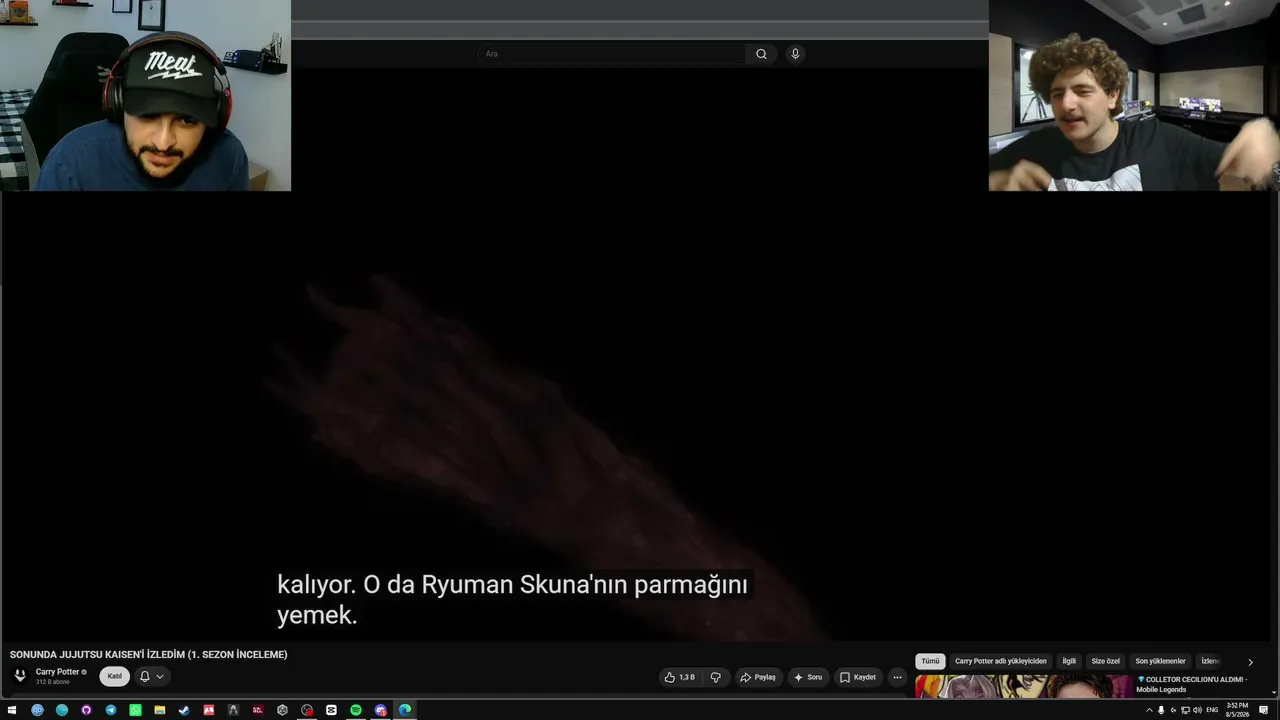
Task: Switch the ENG input language indicator
Action: pos(1213,710)
